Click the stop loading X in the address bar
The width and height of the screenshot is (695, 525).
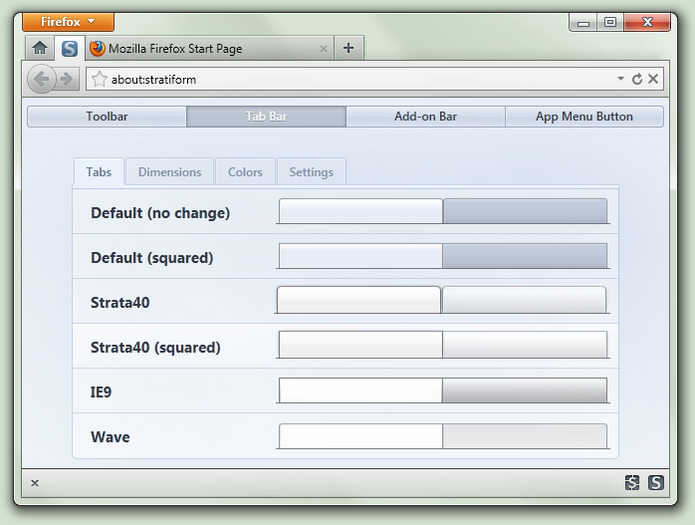click(653, 79)
